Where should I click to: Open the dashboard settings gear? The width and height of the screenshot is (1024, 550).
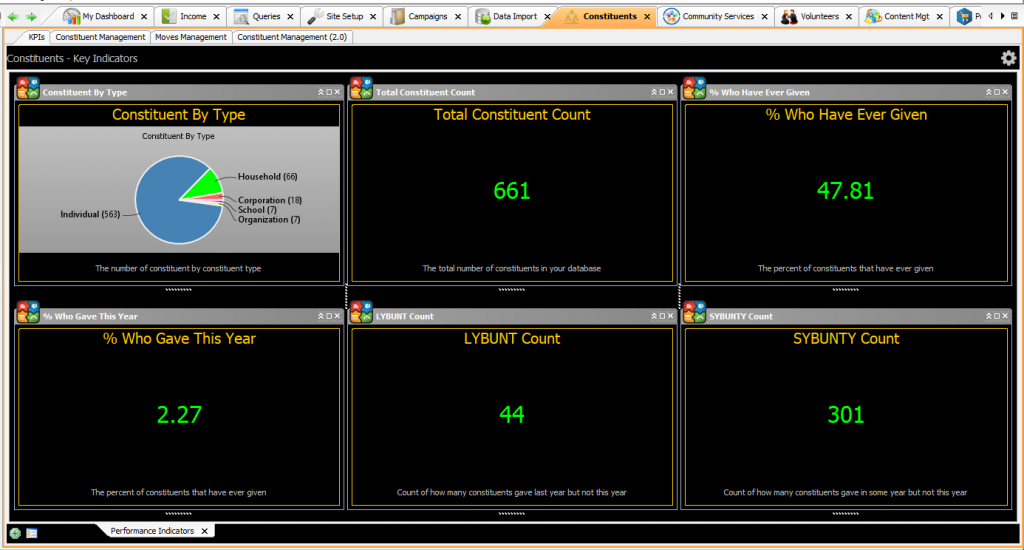[1008, 58]
